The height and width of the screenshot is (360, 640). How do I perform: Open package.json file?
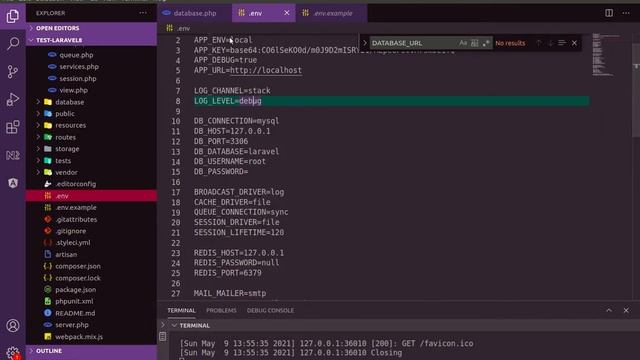coord(76,289)
